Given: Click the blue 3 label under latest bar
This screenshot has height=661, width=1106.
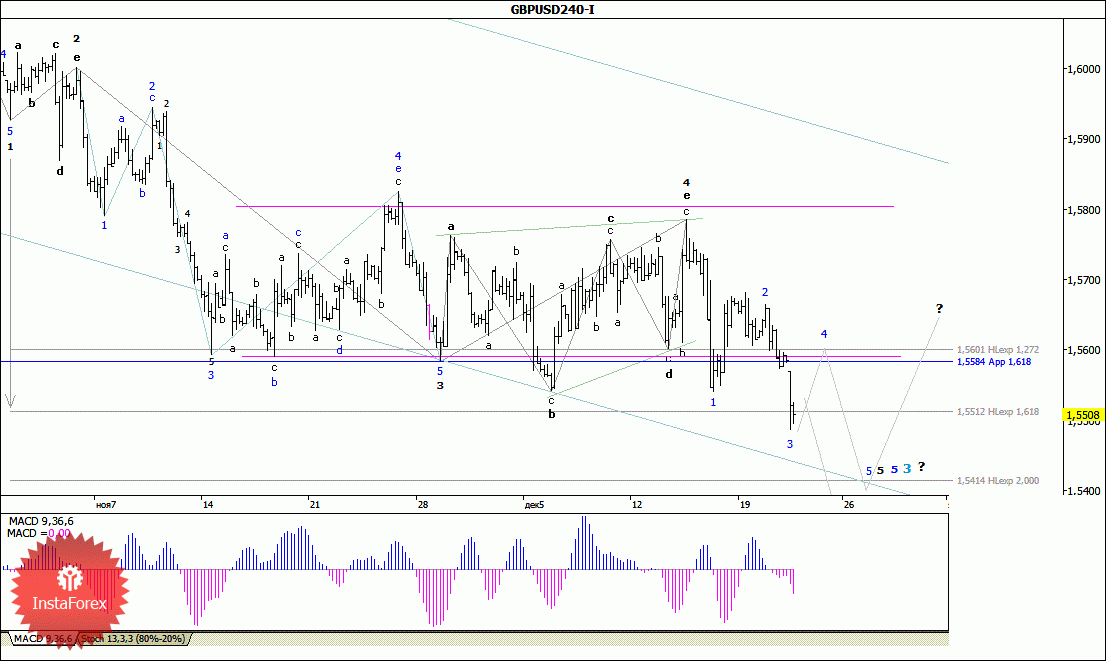Looking at the screenshot, I should click(x=789, y=444).
